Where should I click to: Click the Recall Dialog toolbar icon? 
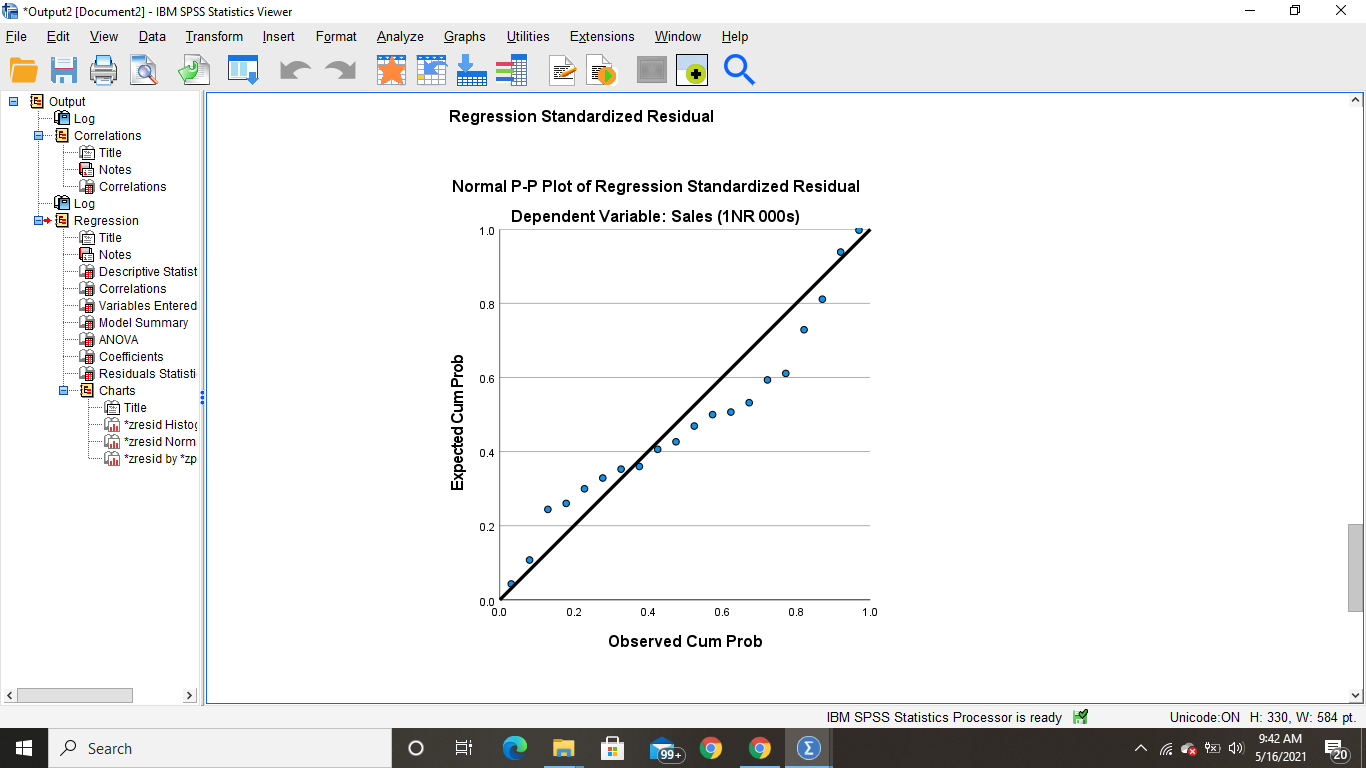(x=243, y=70)
